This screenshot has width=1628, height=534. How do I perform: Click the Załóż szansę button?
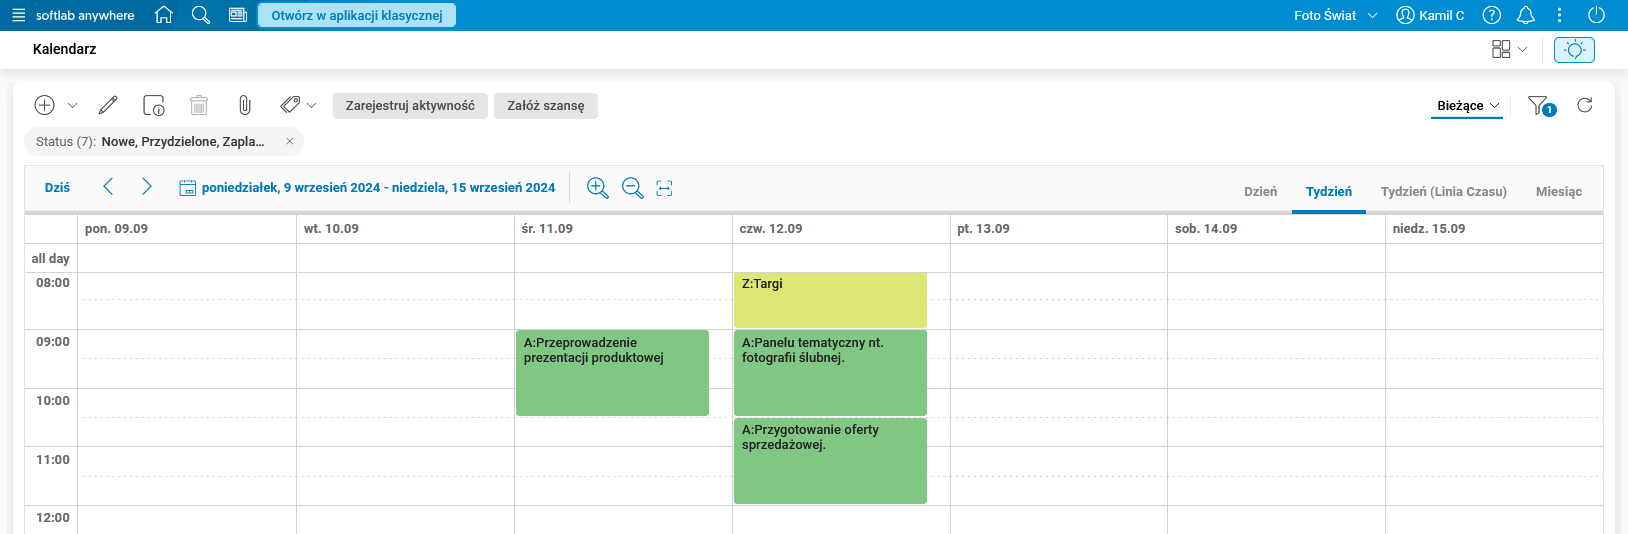click(545, 106)
